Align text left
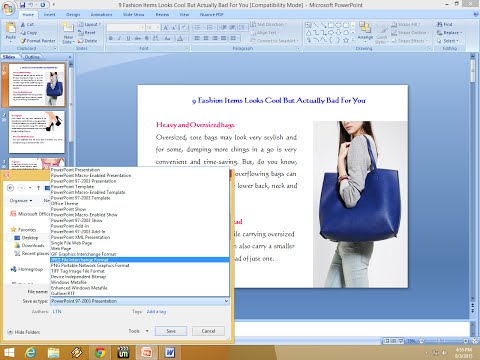This screenshot has height=360, width=480. (197, 38)
